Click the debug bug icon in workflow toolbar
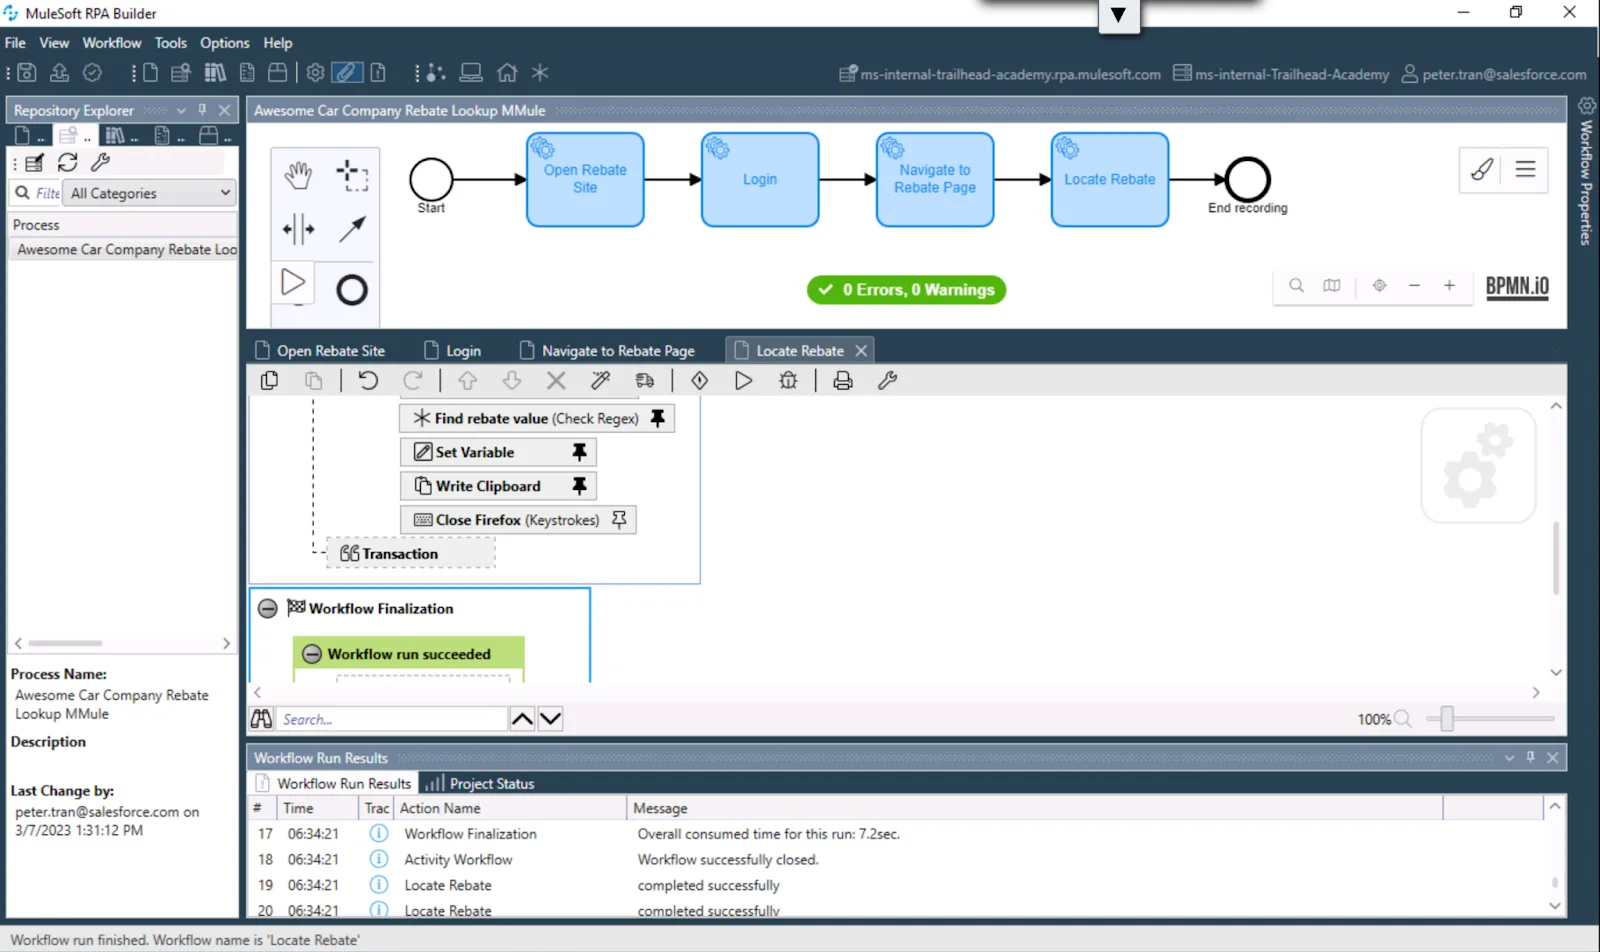The image size is (1600, 952). pos(788,381)
